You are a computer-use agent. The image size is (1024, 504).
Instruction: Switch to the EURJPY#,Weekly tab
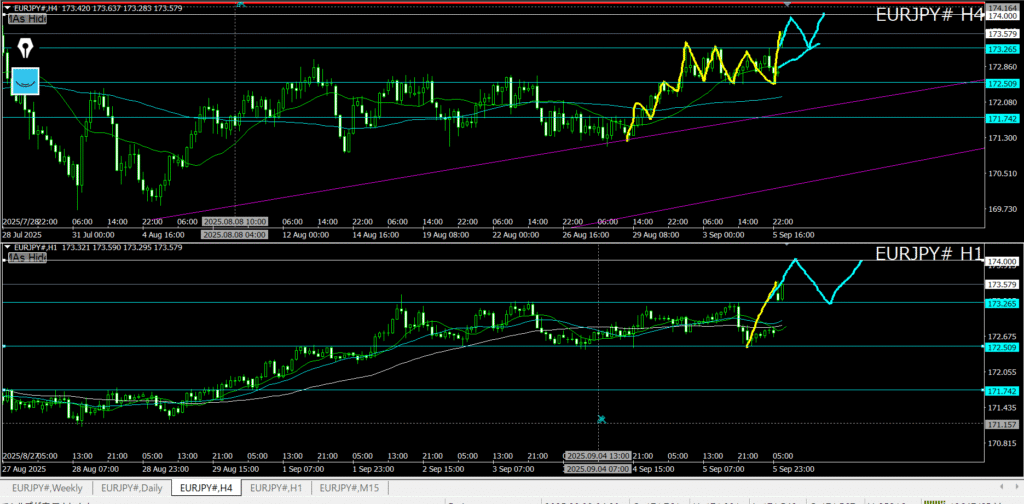coord(47,487)
